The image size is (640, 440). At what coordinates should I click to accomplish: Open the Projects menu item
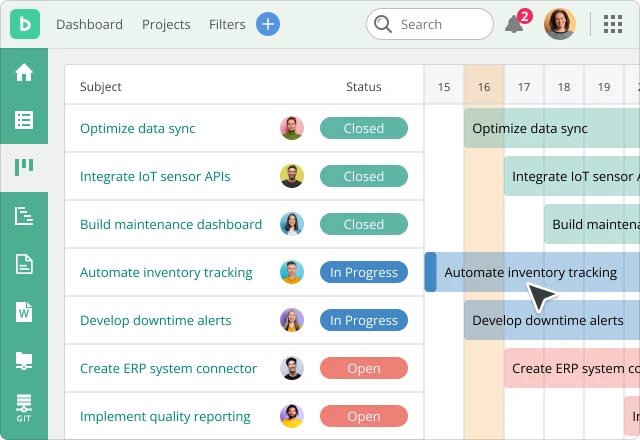[x=166, y=24]
